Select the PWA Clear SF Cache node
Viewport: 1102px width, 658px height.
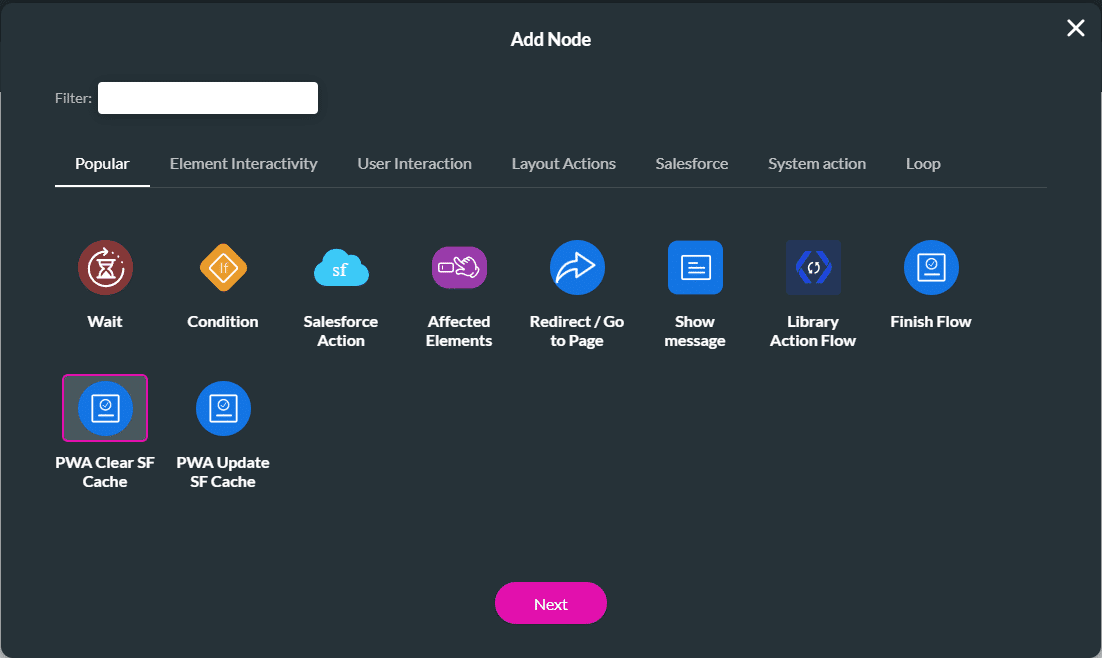click(105, 407)
